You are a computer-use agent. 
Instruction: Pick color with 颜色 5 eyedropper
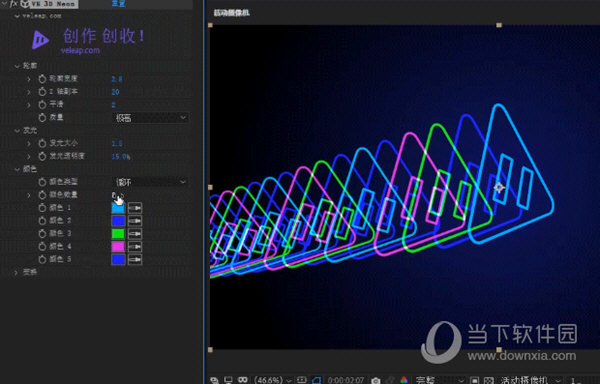135,260
